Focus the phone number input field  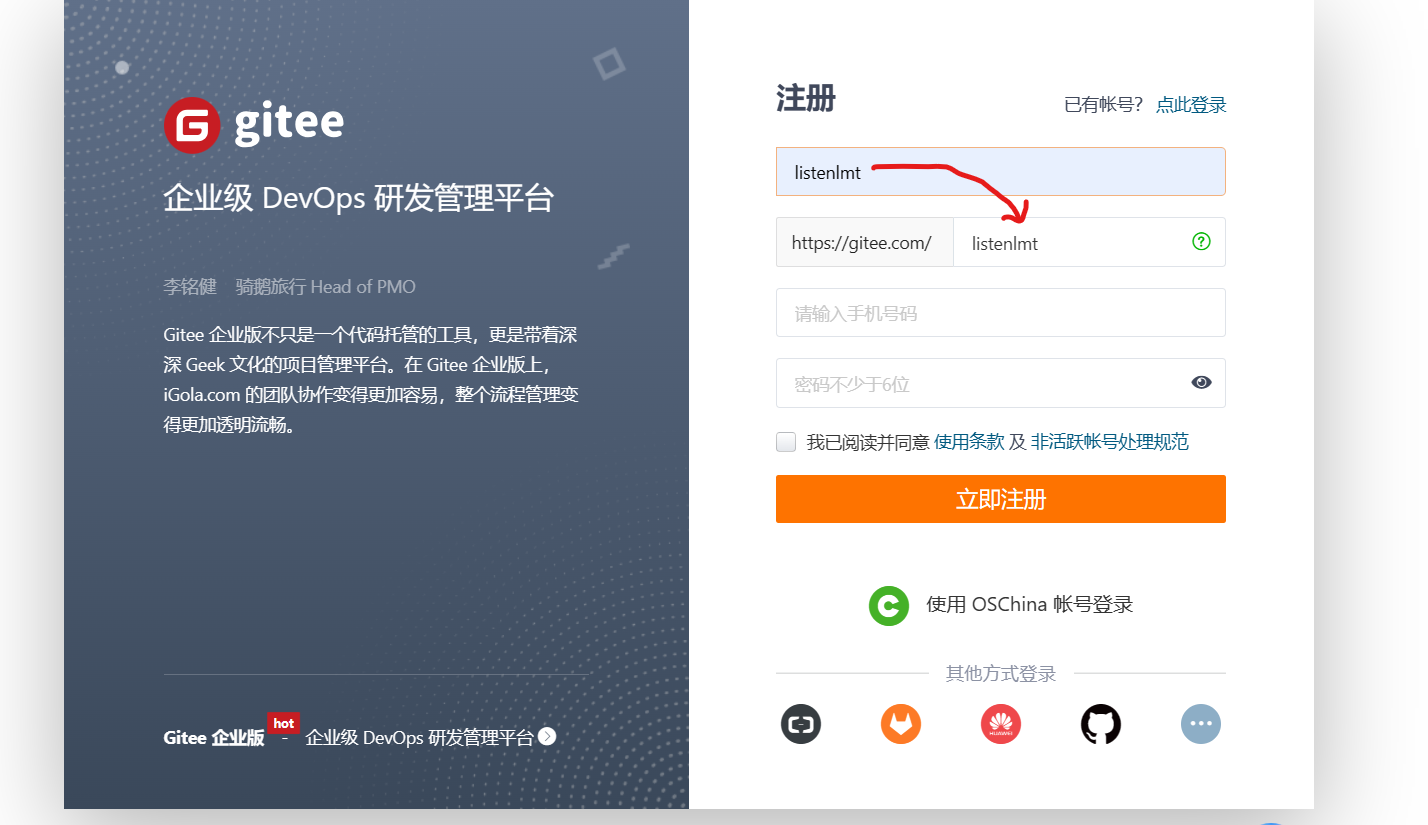(1000, 312)
